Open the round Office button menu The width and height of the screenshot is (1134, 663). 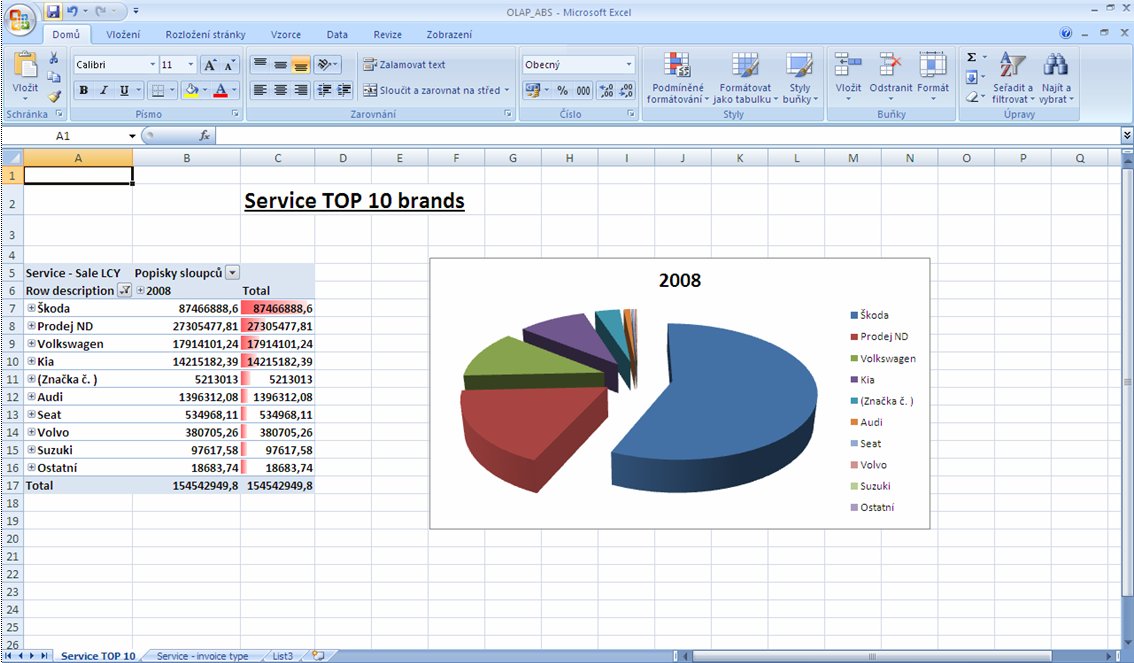click(20, 20)
